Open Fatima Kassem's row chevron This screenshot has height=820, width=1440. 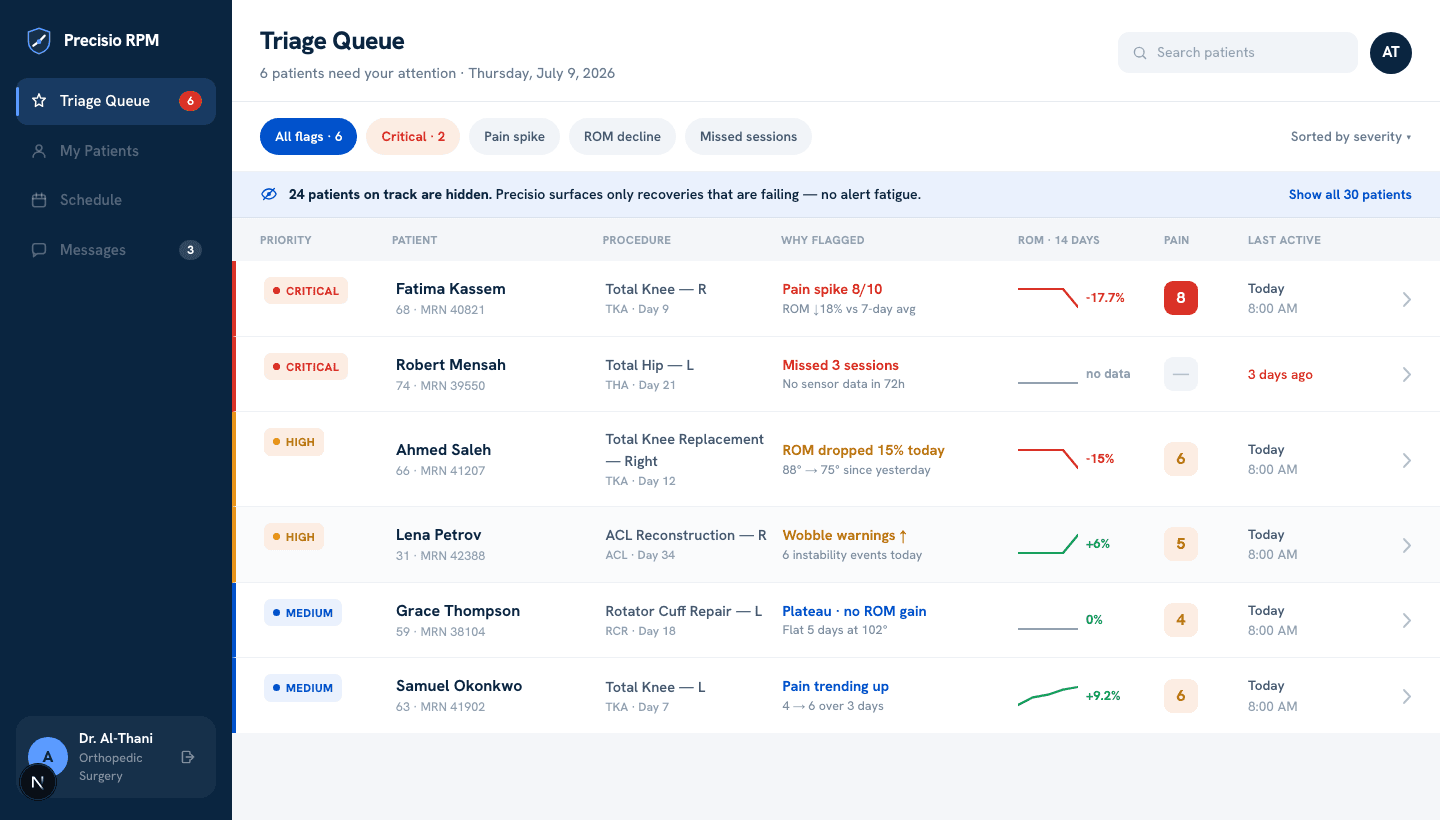click(1406, 299)
